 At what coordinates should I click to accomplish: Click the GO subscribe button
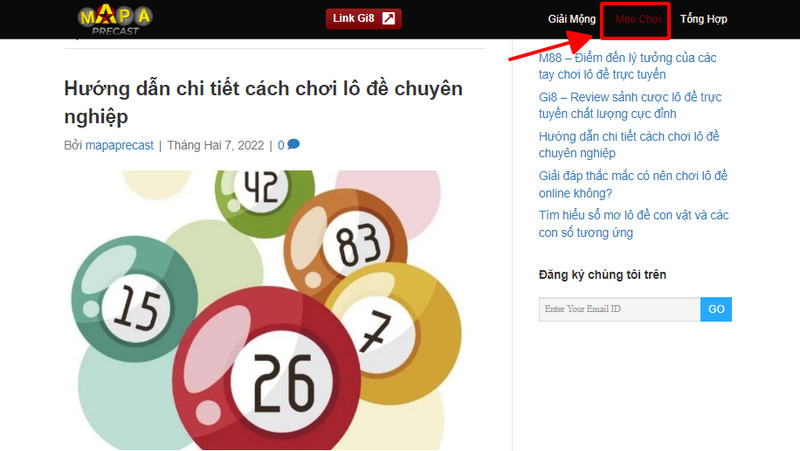tap(716, 309)
